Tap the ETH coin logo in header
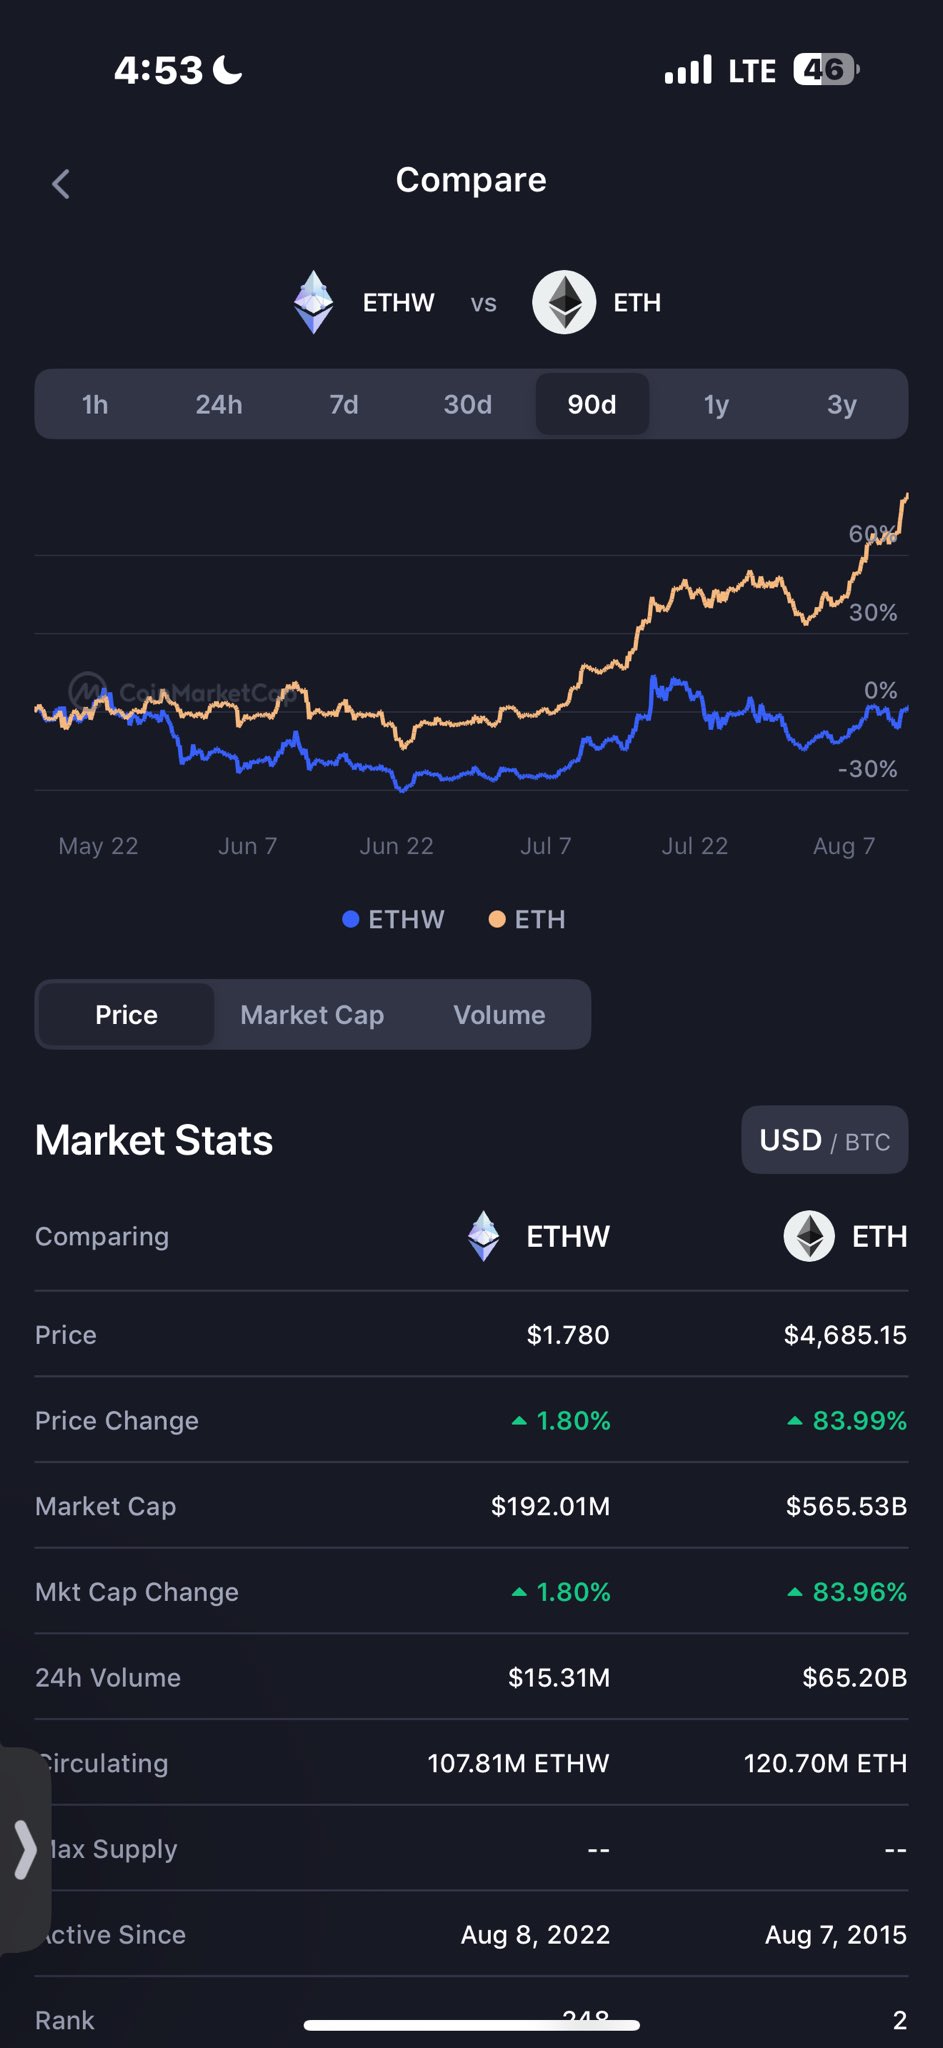Screen dimensions: 943x2048 (564, 302)
